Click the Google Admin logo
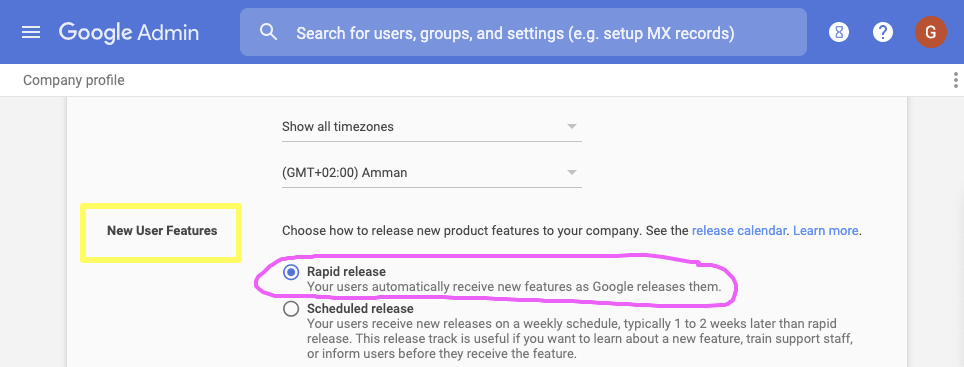The width and height of the screenshot is (964, 367). point(129,32)
